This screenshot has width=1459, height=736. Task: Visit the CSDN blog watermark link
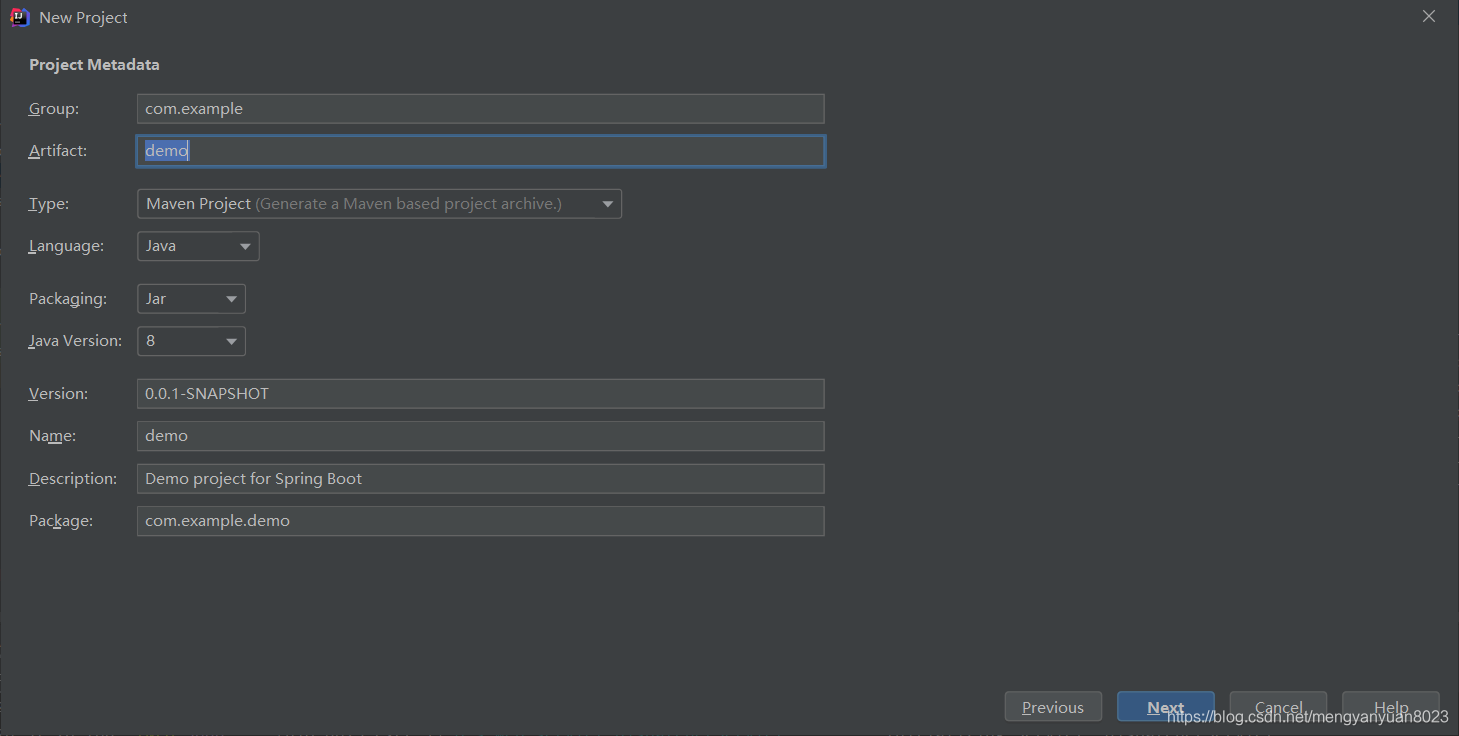[1306, 716]
